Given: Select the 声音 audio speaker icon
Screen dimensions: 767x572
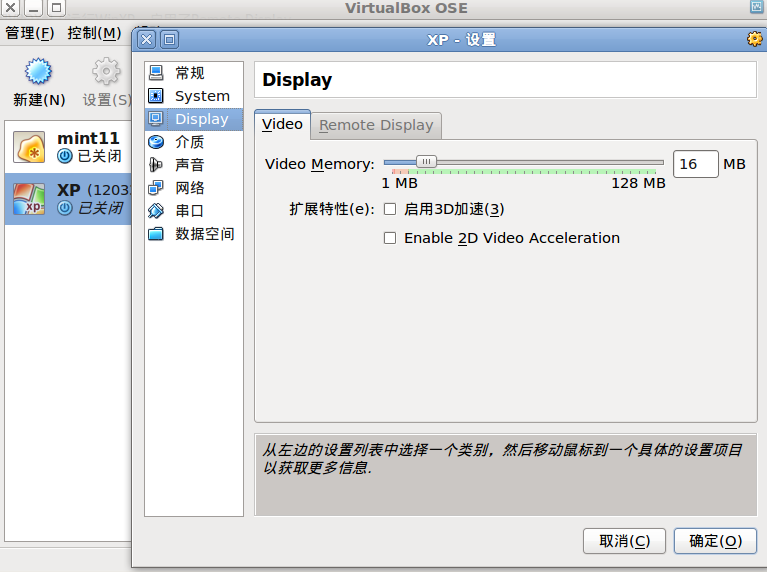Looking at the screenshot, I should pos(156,164).
